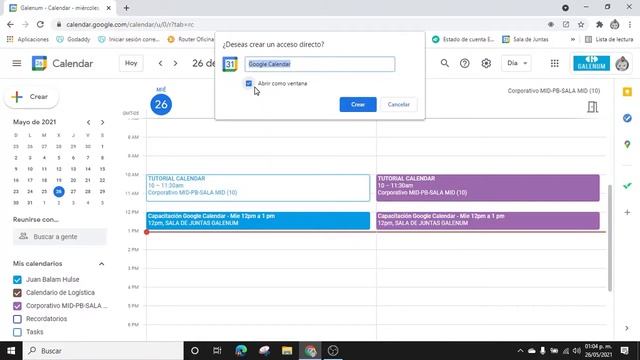Click the vertical calendar scrollbar
The image size is (640, 360).
click(610, 238)
